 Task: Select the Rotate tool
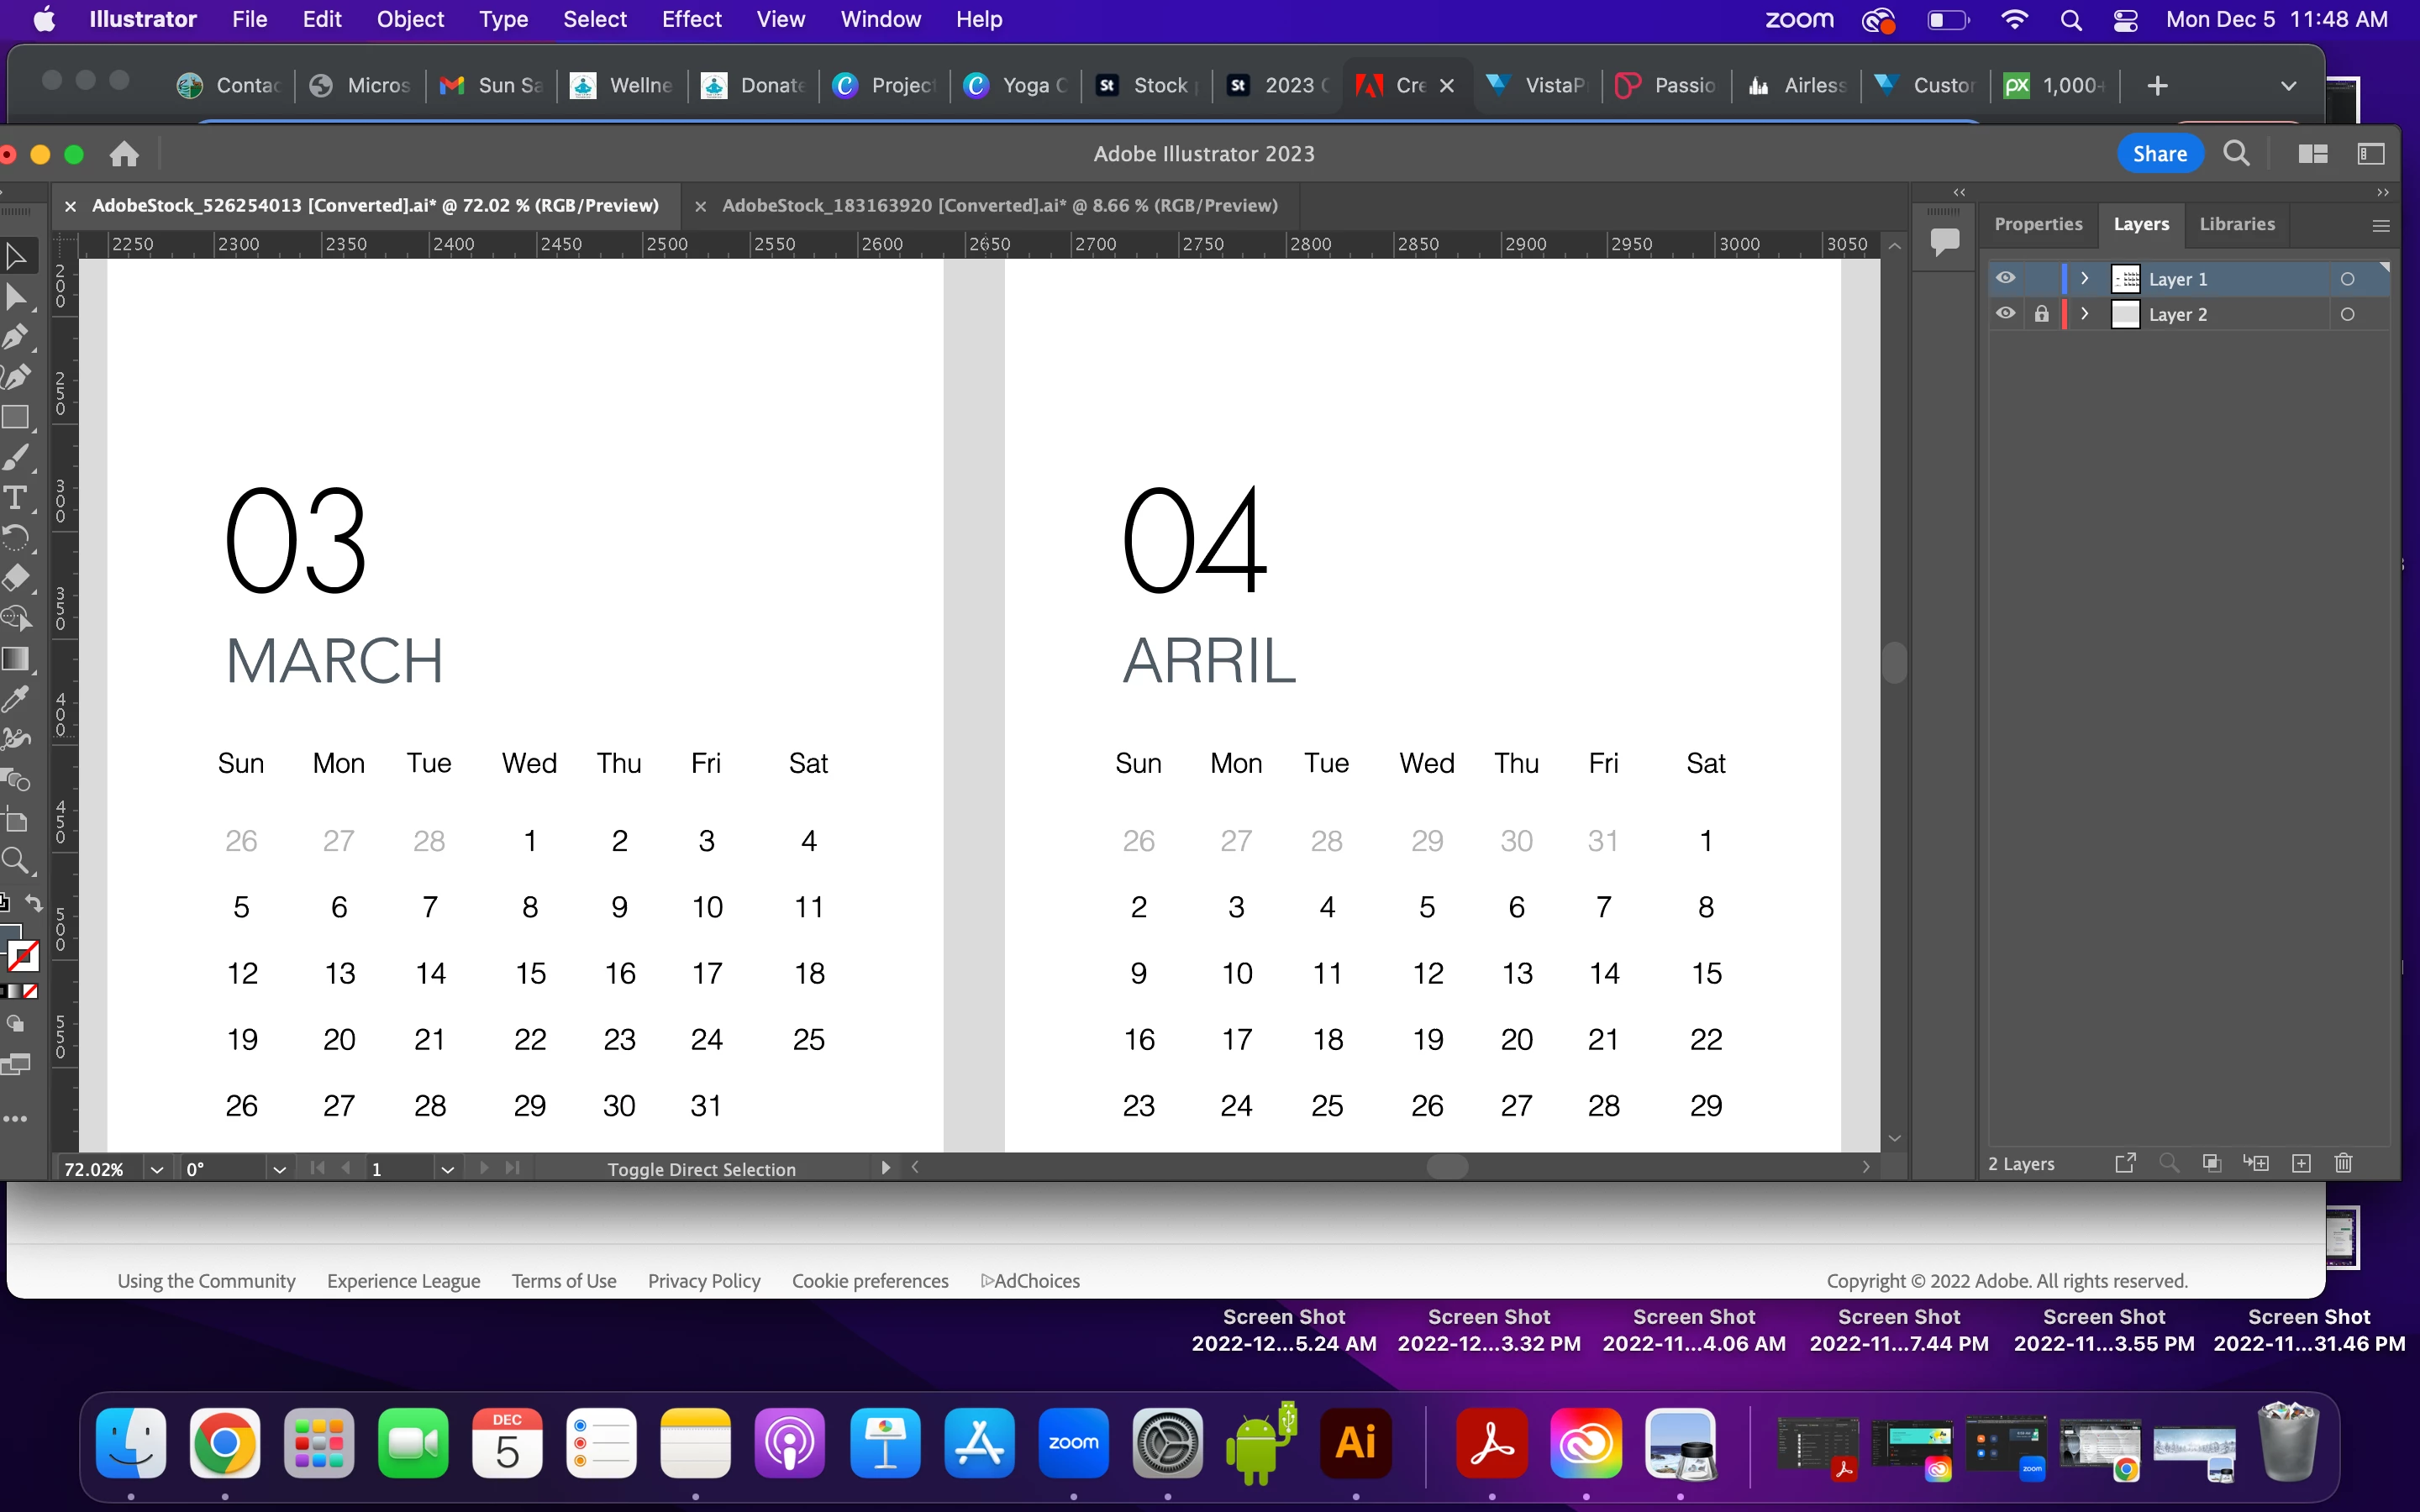[x=15, y=538]
